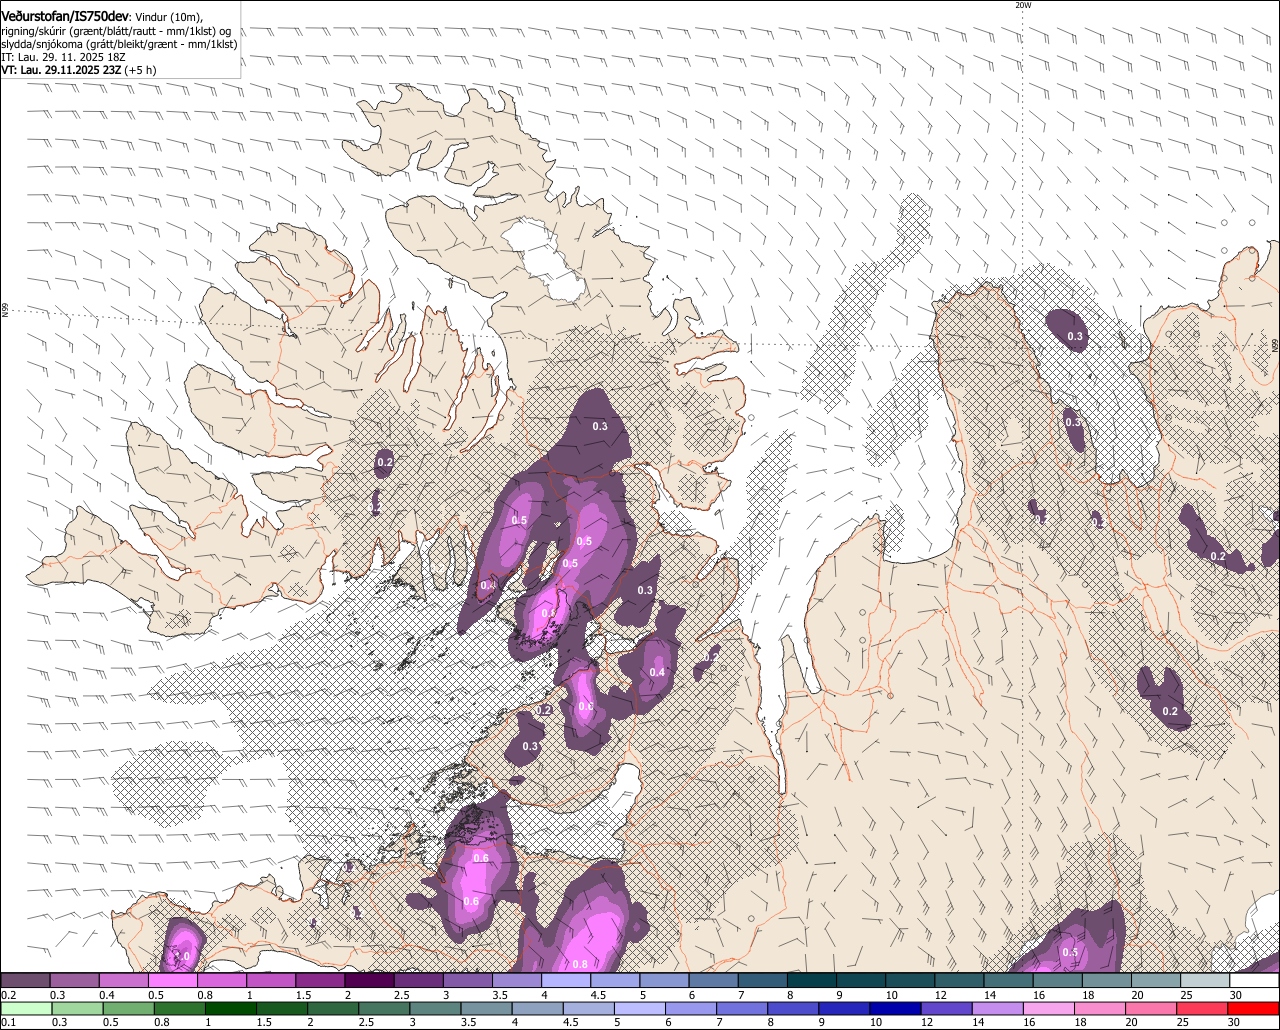This screenshot has height=1030, width=1280.
Task: Click the 0.8 precipitation label on the map
Action: click(x=580, y=964)
